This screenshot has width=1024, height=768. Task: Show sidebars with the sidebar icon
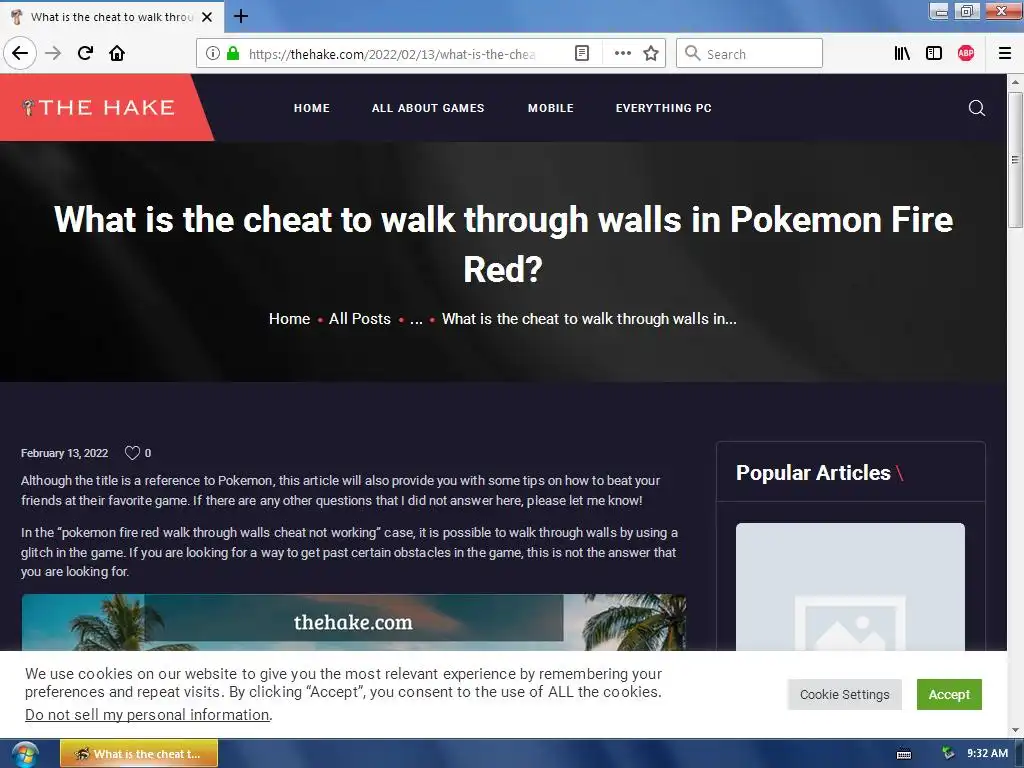click(x=934, y=53)
